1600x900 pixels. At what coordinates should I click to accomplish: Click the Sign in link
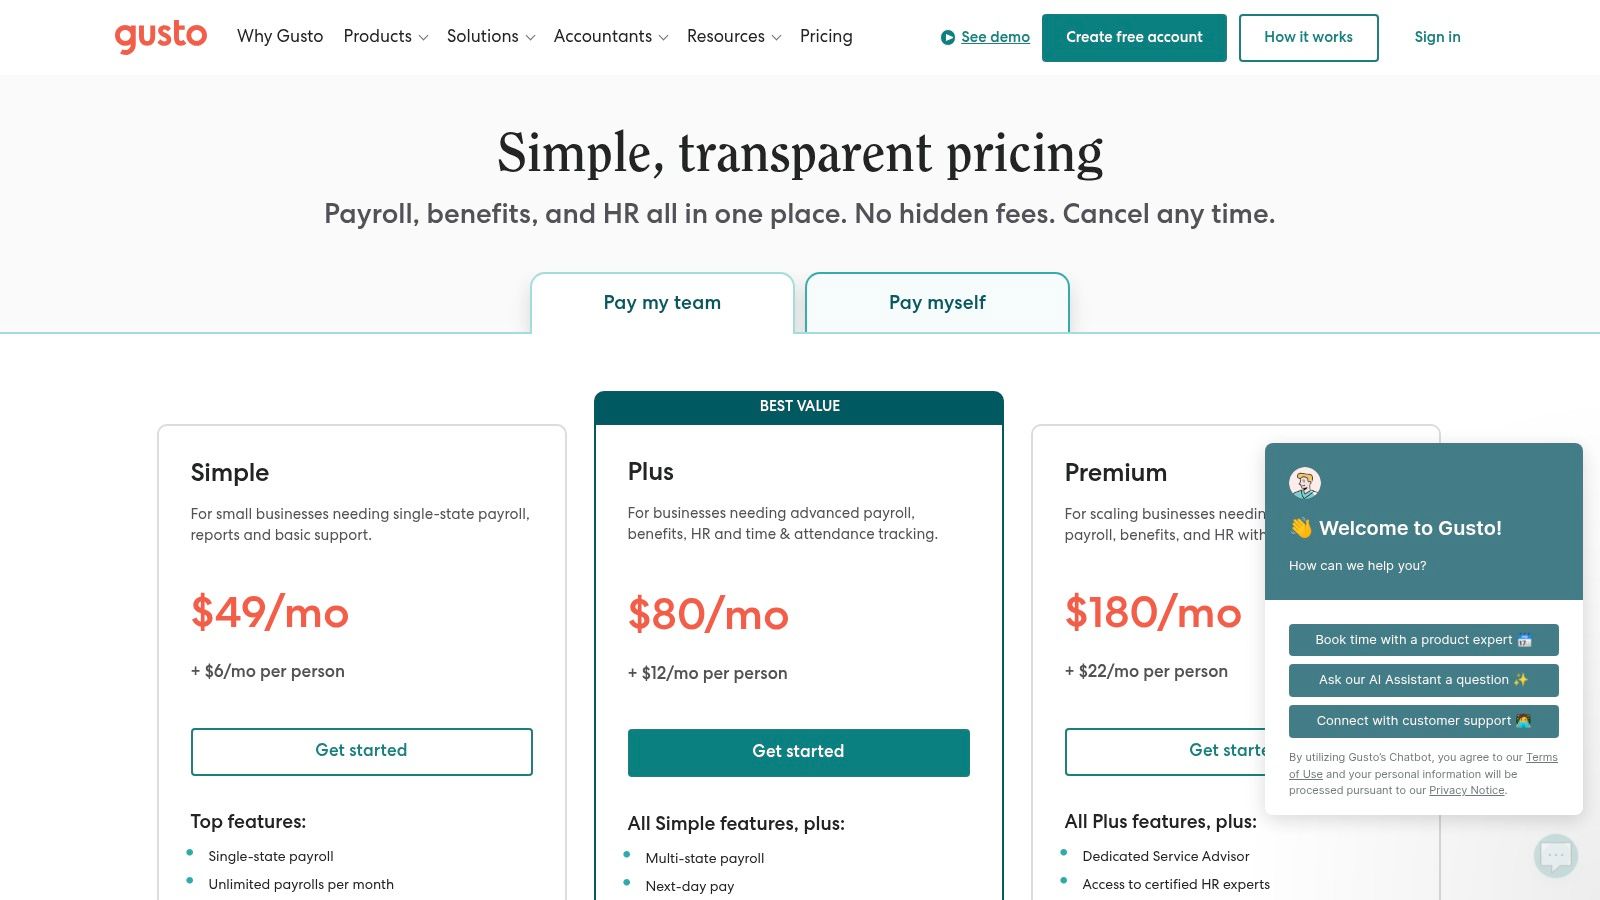pos(1437,38)
